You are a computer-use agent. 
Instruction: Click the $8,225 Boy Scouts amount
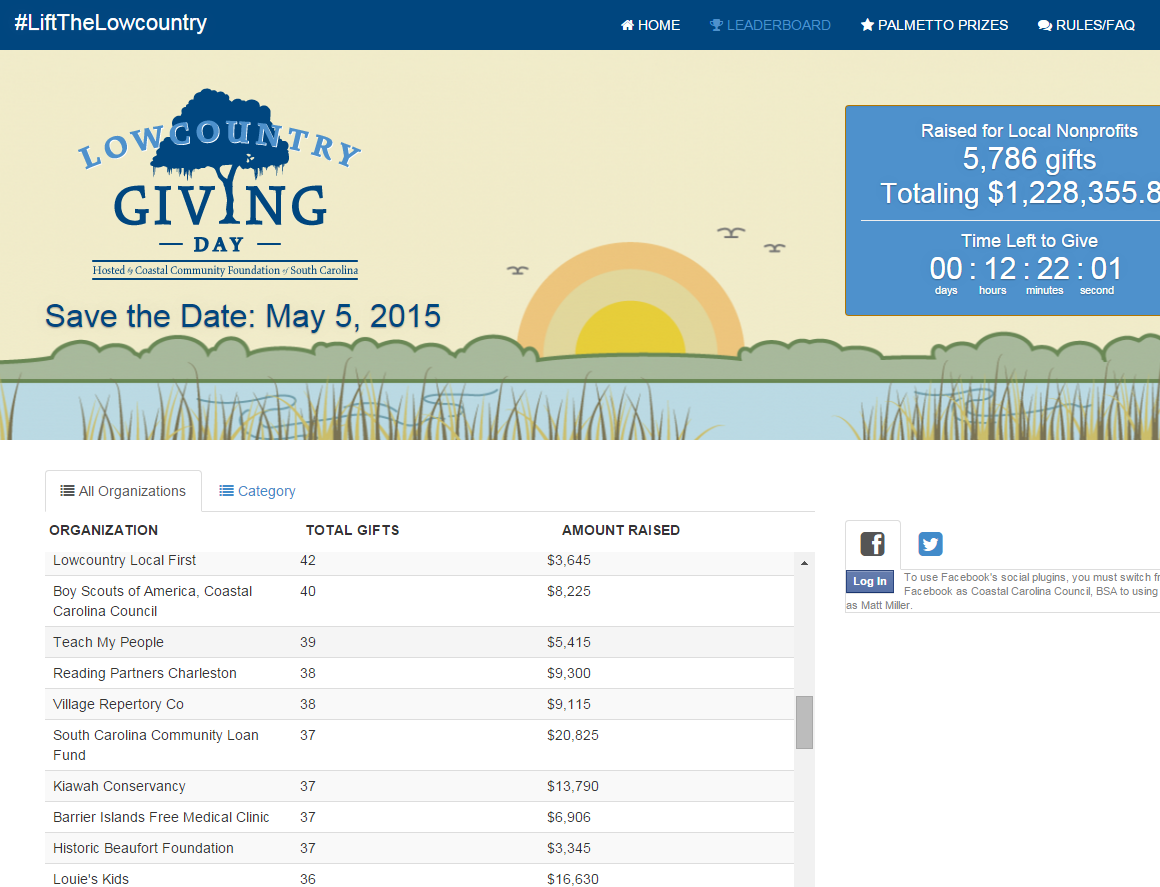point(569,591)
